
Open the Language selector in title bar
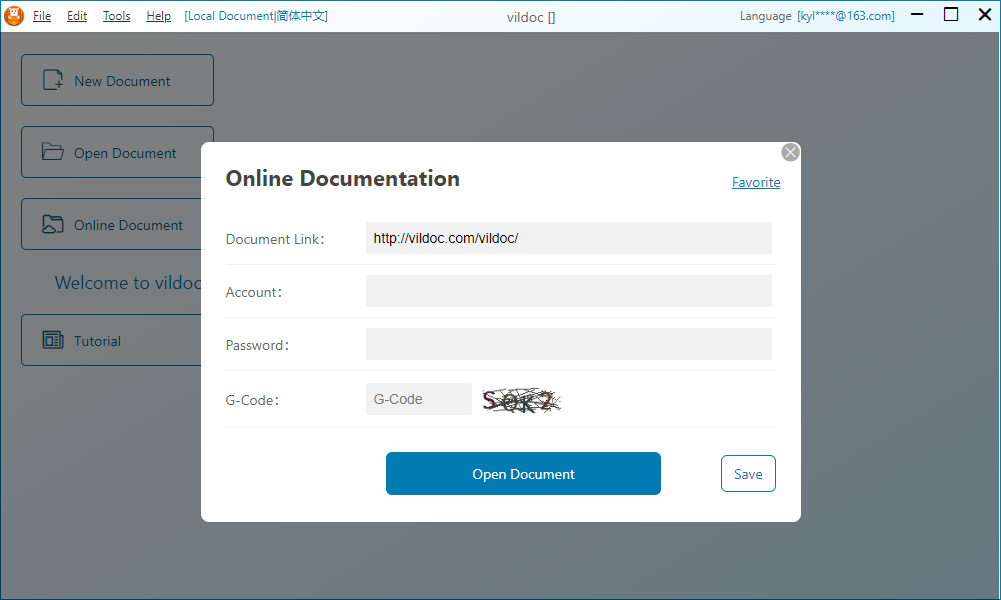[x=765, y=16]
